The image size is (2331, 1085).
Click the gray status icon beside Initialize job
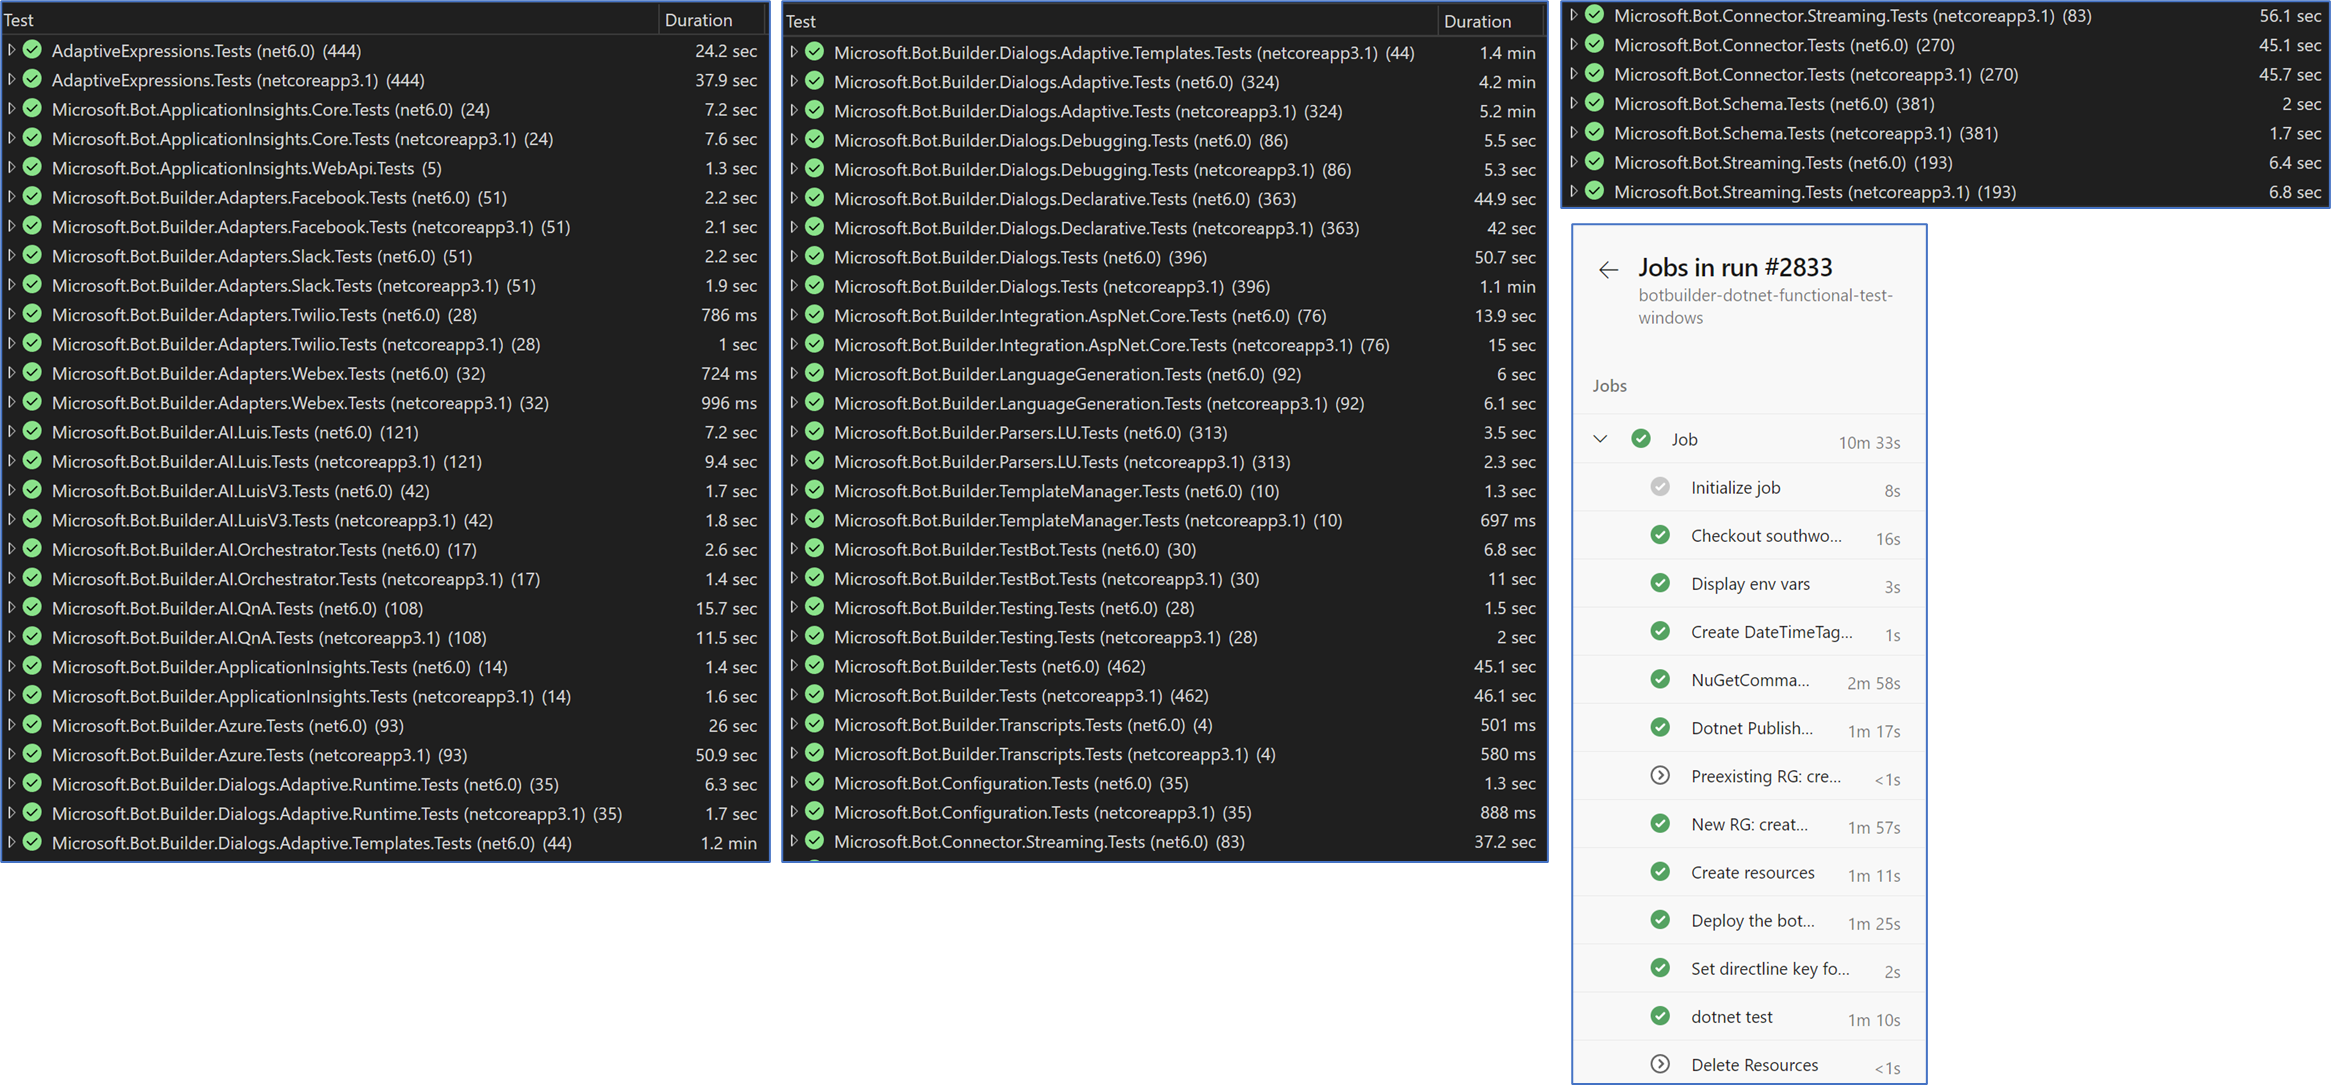[x=1660, y=487]
